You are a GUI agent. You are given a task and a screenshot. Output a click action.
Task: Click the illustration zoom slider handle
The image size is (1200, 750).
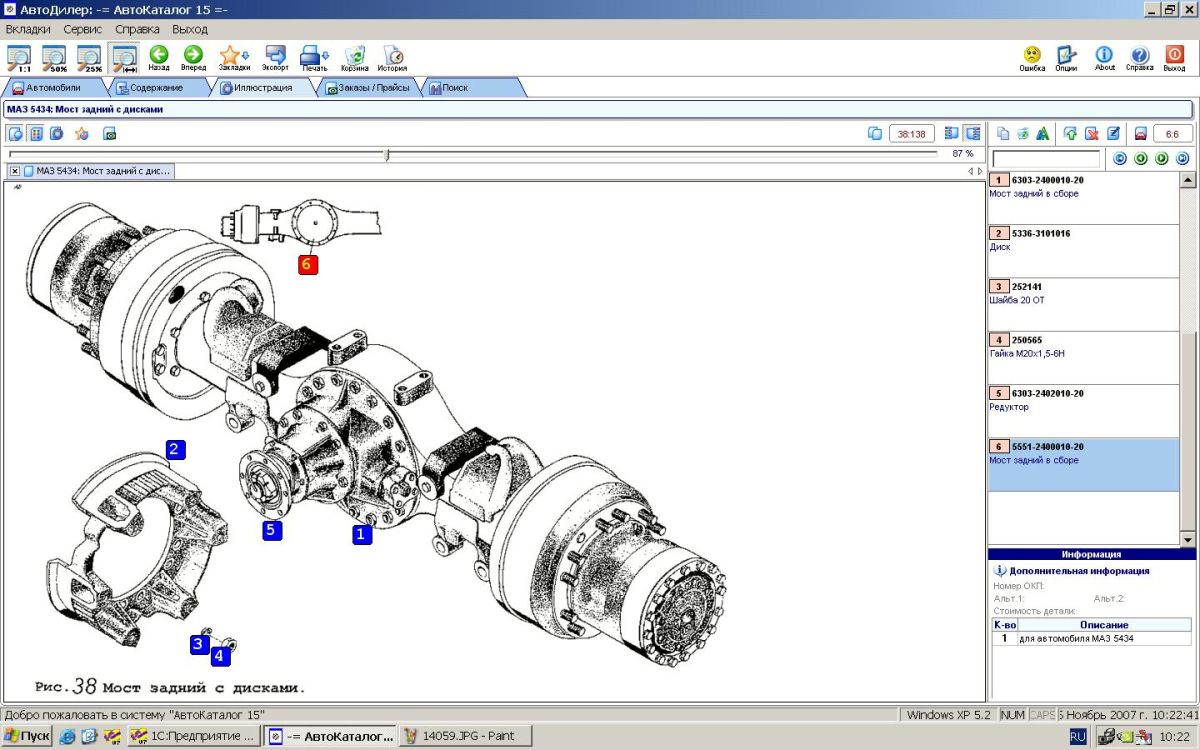click(x=387, y=154)
